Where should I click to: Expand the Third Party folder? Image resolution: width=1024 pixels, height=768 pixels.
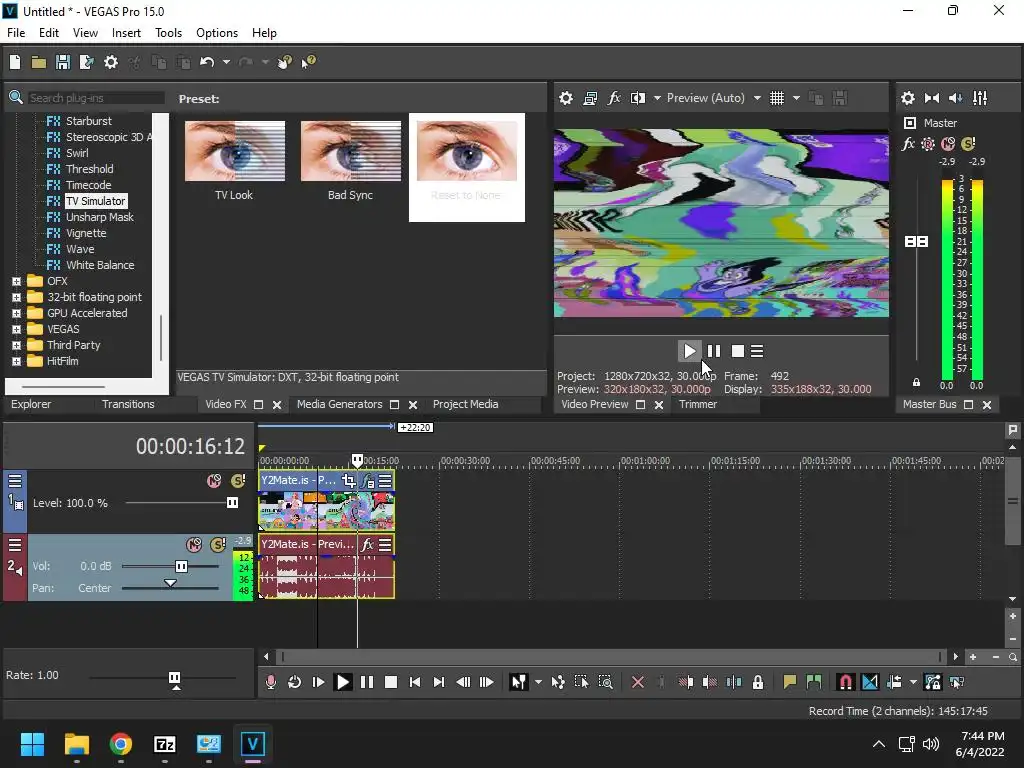pos(16,345)
